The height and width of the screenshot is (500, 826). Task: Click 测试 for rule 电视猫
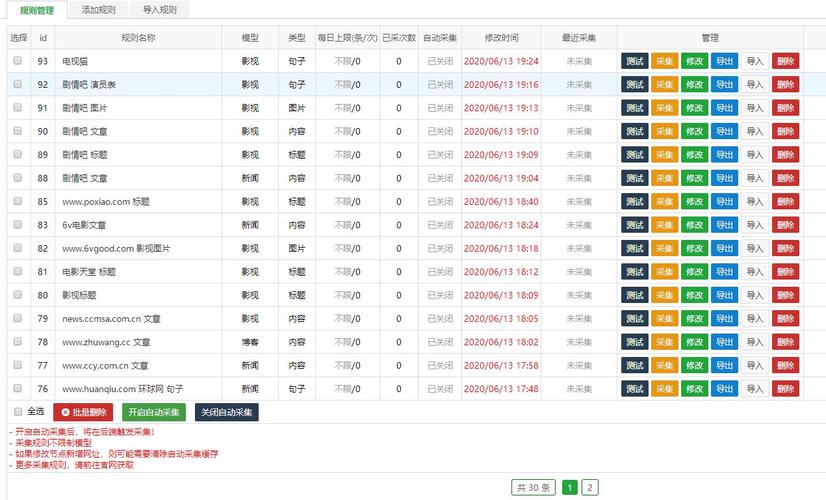[635, 61]
